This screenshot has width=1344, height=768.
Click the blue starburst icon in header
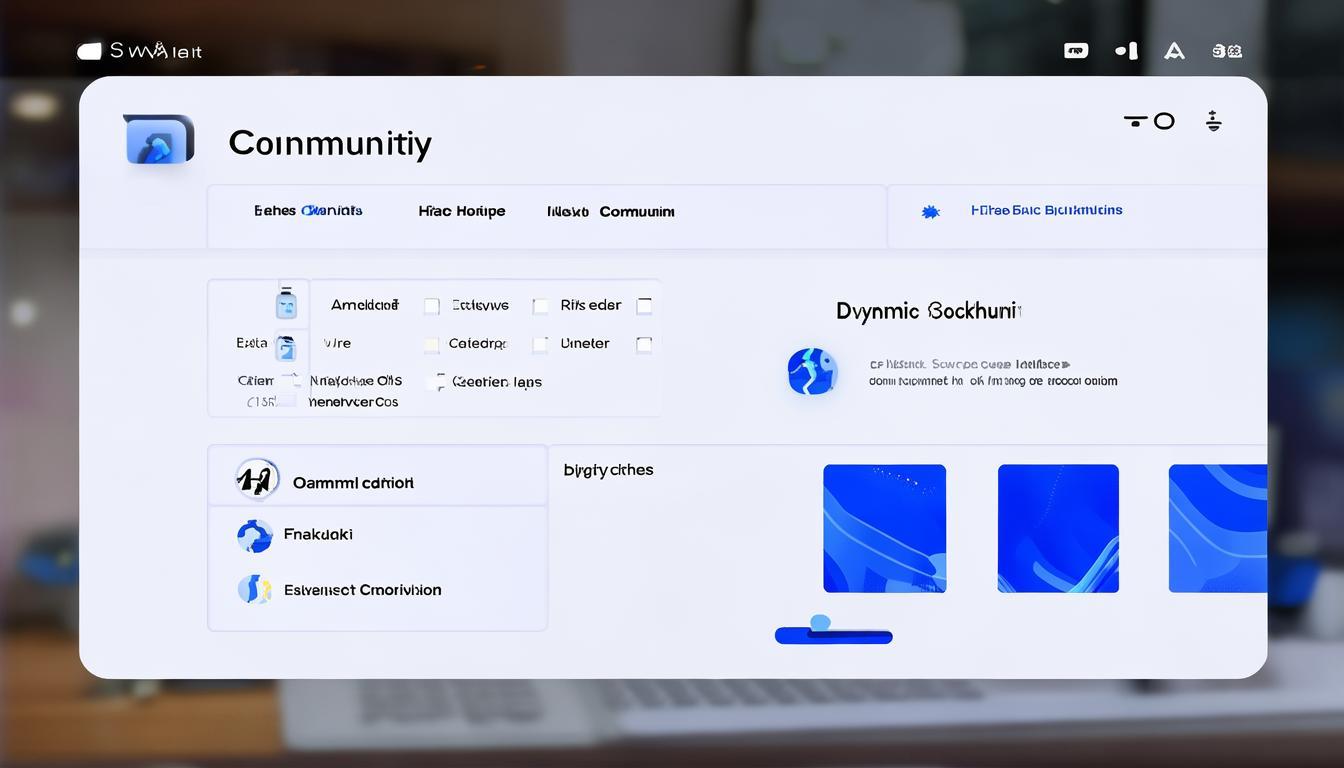click(930, 212)
